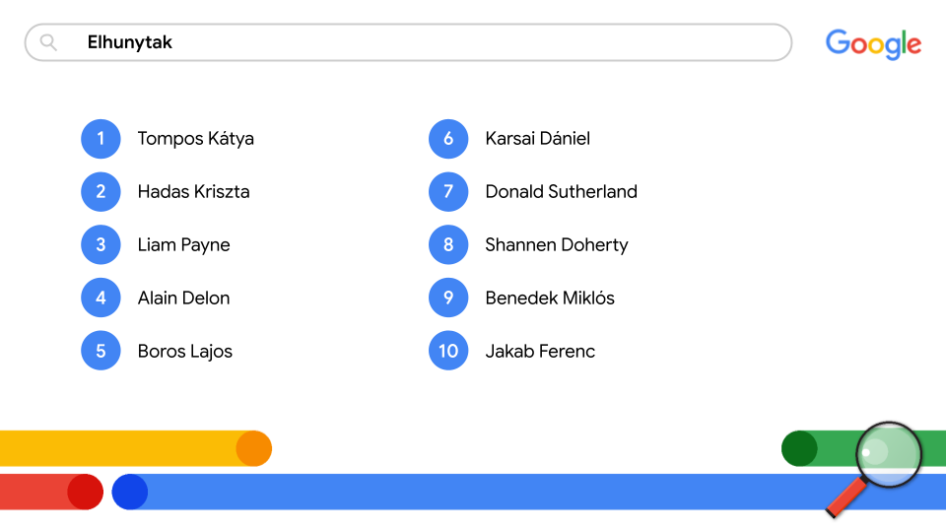Click the number 8 circle badge
946x532 pixels.
click(x=448, y=244)
